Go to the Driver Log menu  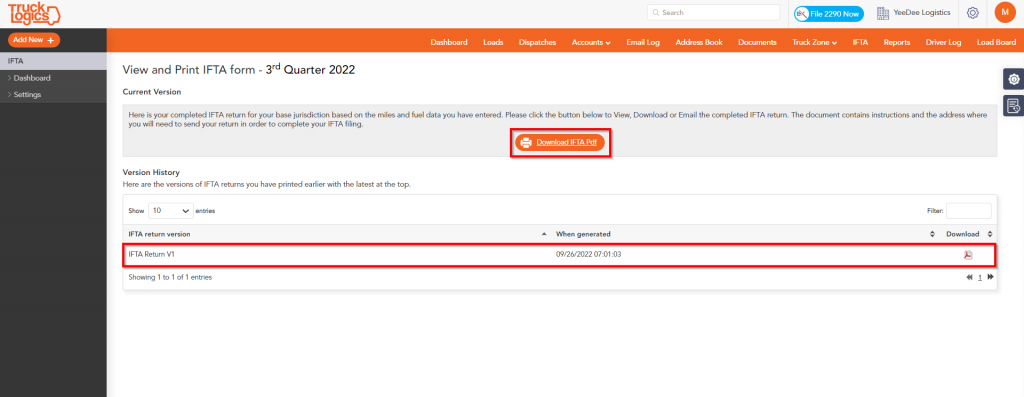[x=943, y=42]
